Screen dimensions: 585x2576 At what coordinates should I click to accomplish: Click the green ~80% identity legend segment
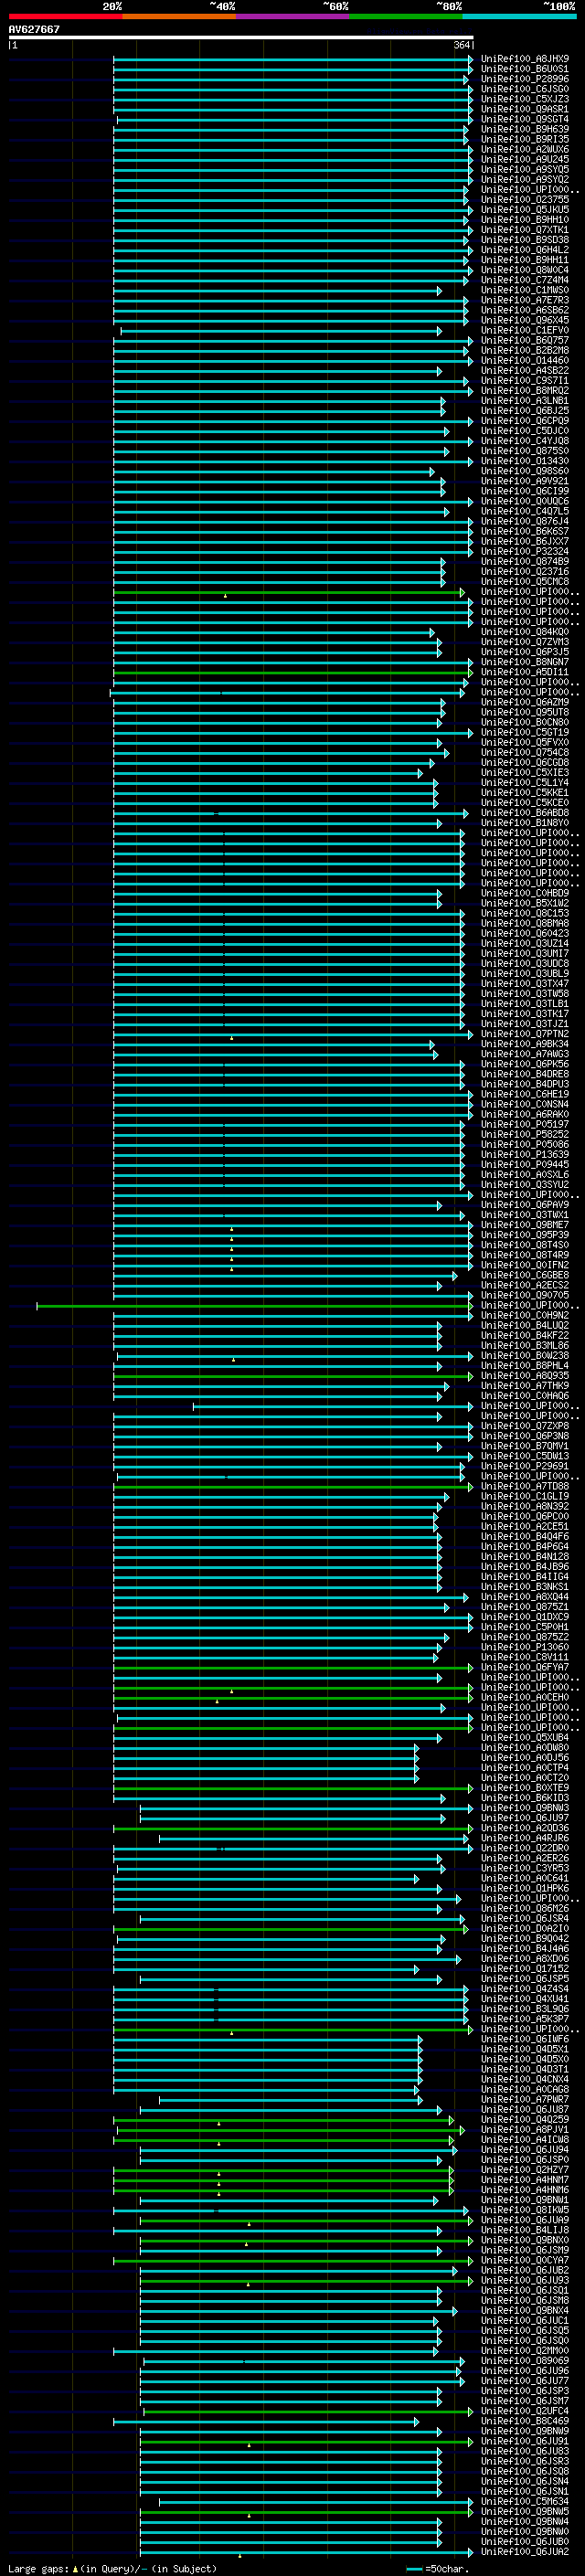406,16
